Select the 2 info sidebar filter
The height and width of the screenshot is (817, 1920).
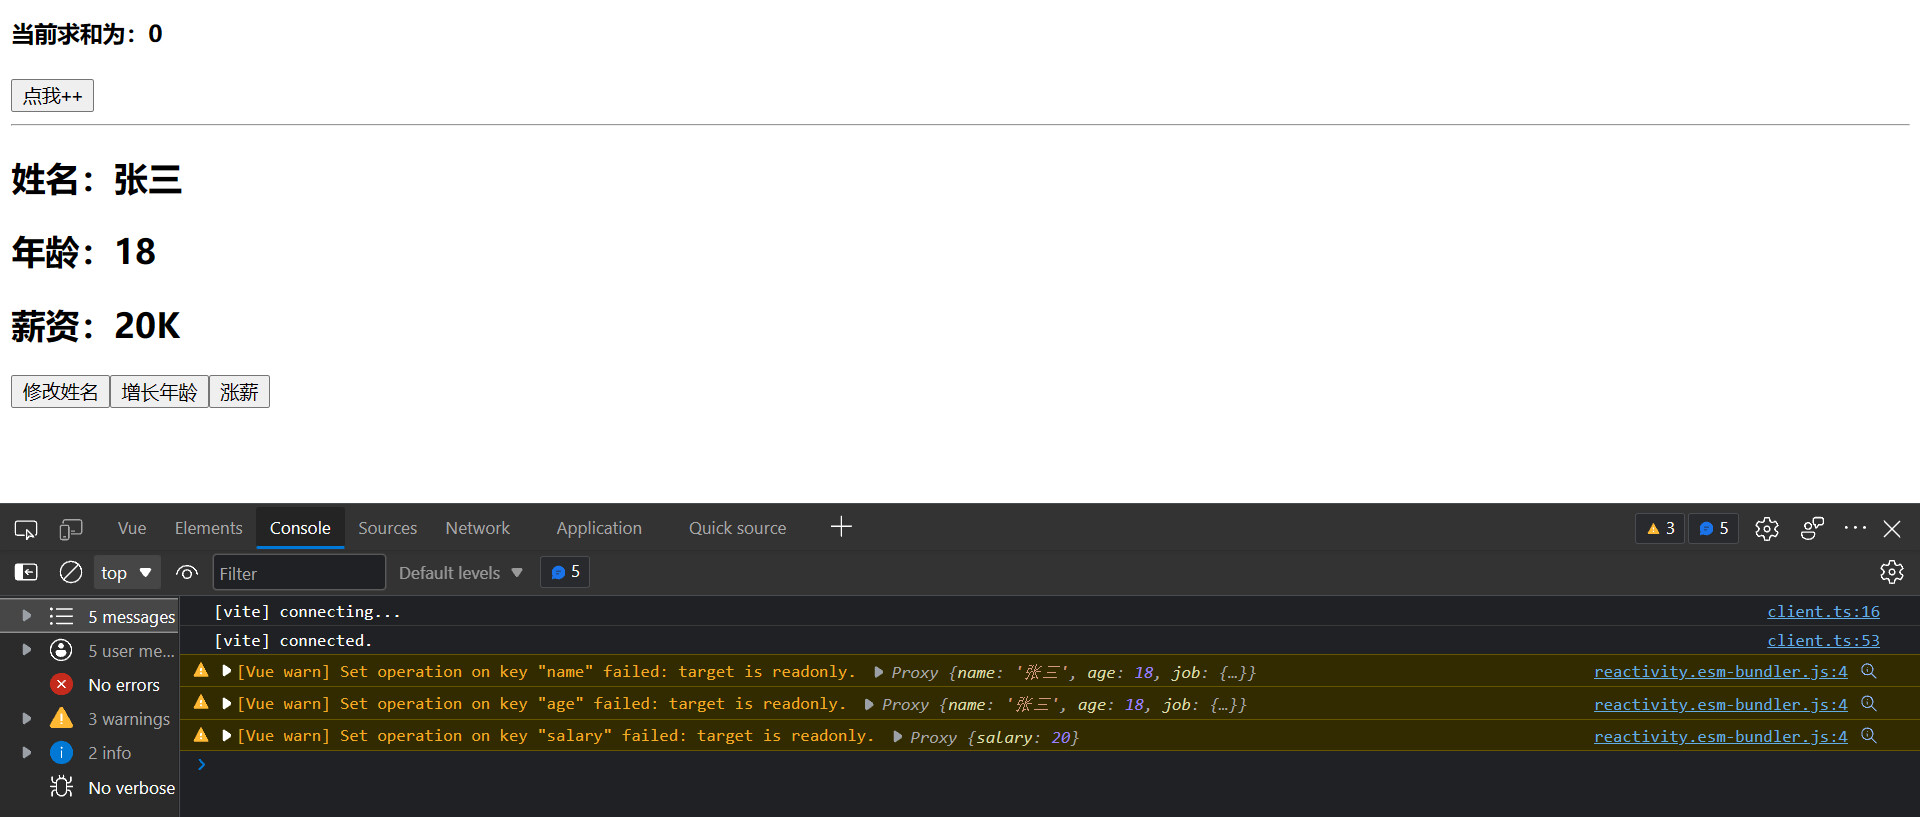click(90, 753)
